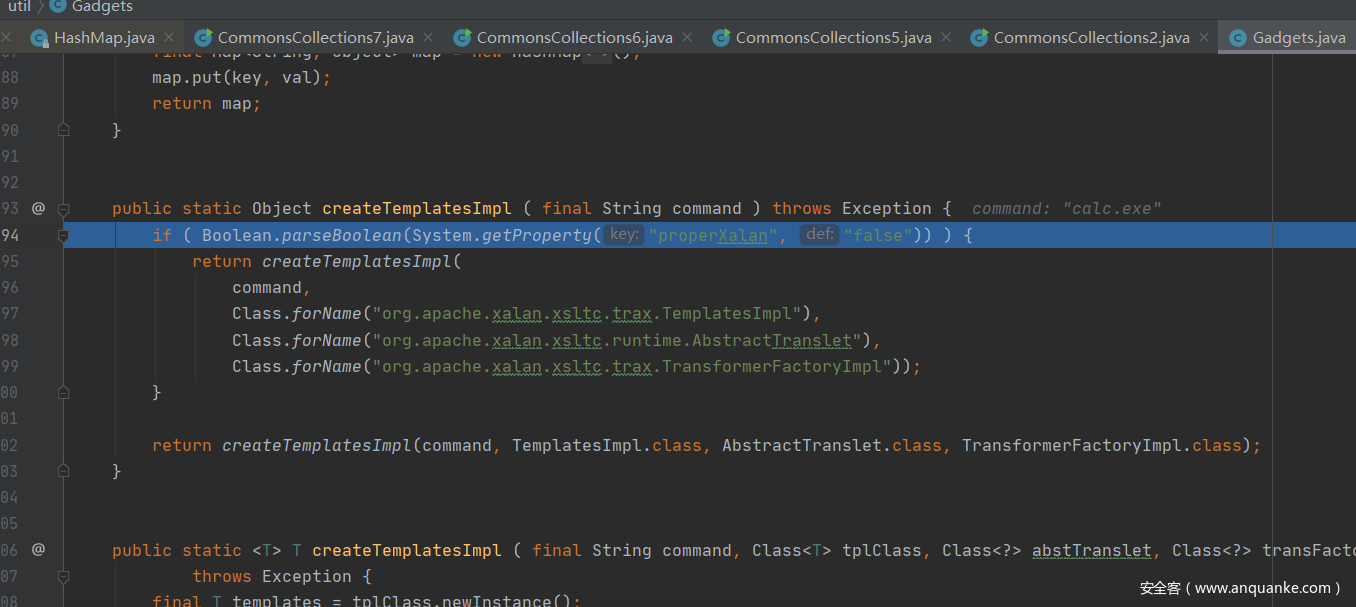
Task: Click the class icon on CommonsCollections5.java tab
Action: [721, 38]
